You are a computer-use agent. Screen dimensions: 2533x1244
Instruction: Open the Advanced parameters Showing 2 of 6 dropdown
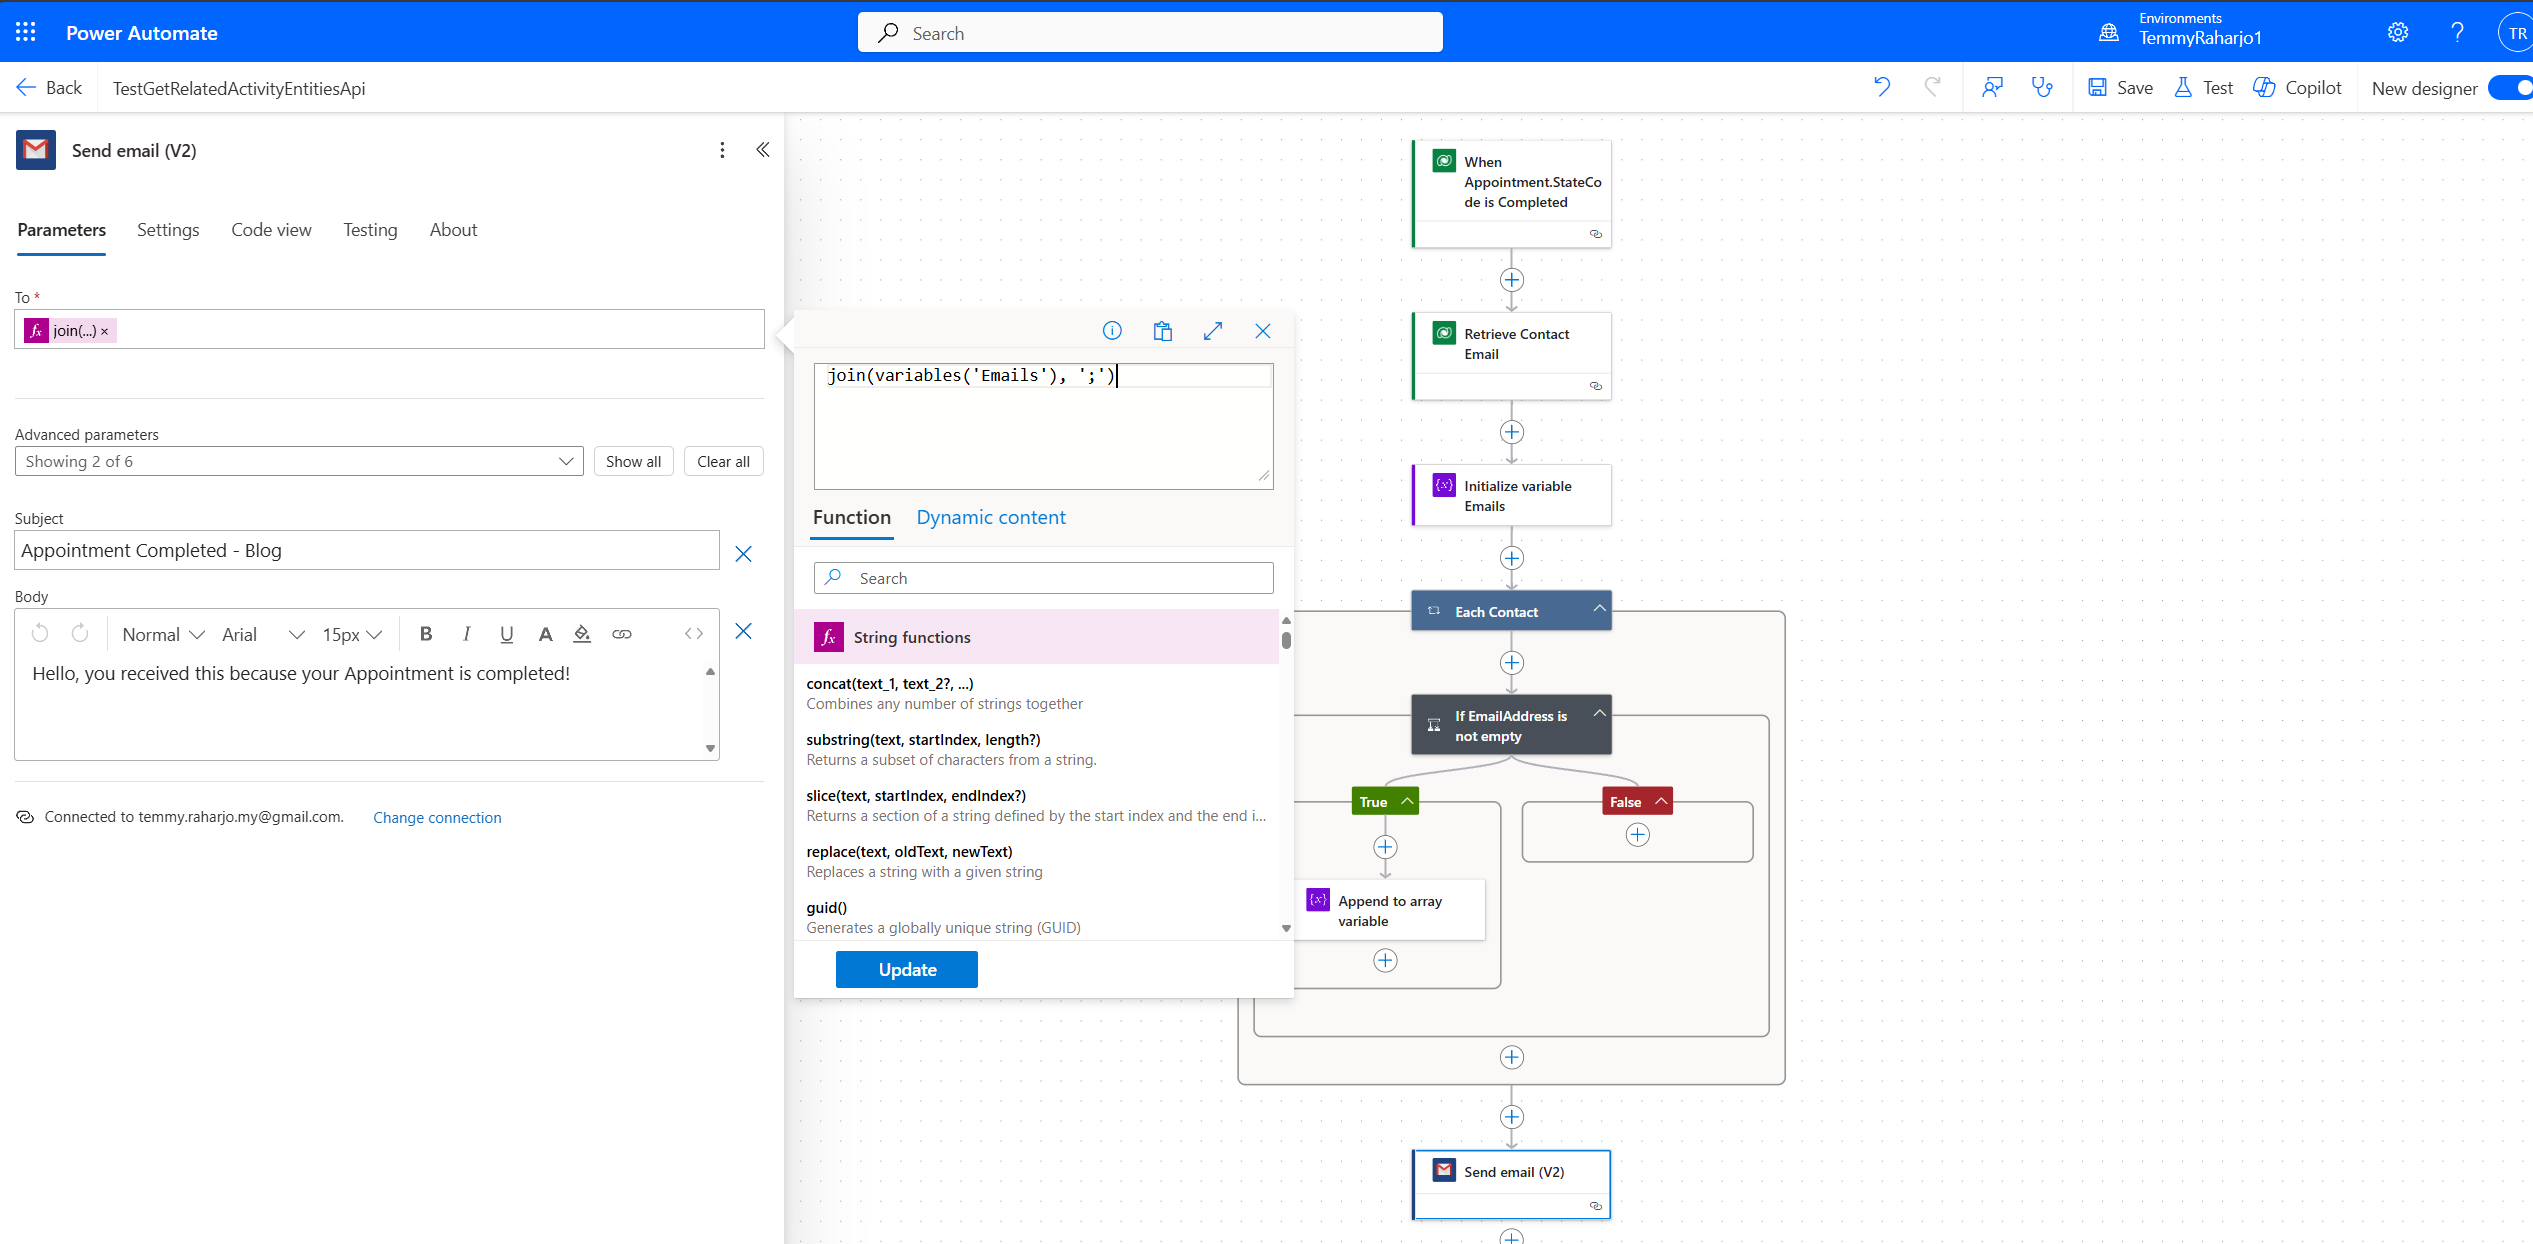point(299,461)
